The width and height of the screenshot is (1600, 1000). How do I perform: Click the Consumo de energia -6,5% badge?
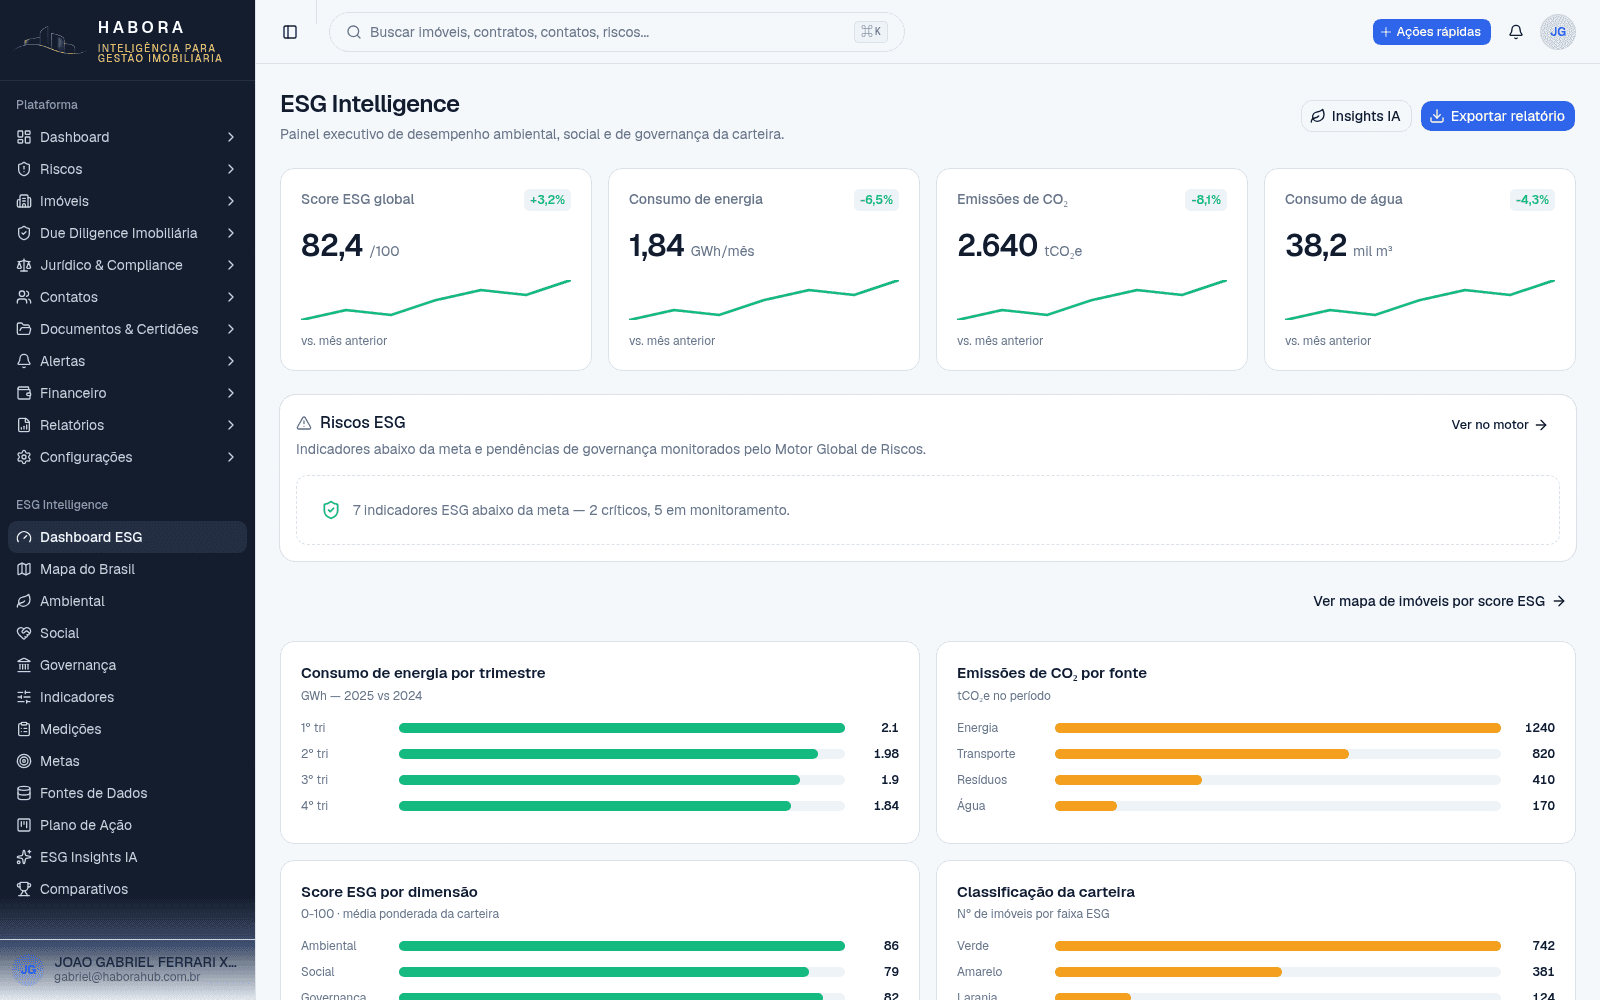876,200
